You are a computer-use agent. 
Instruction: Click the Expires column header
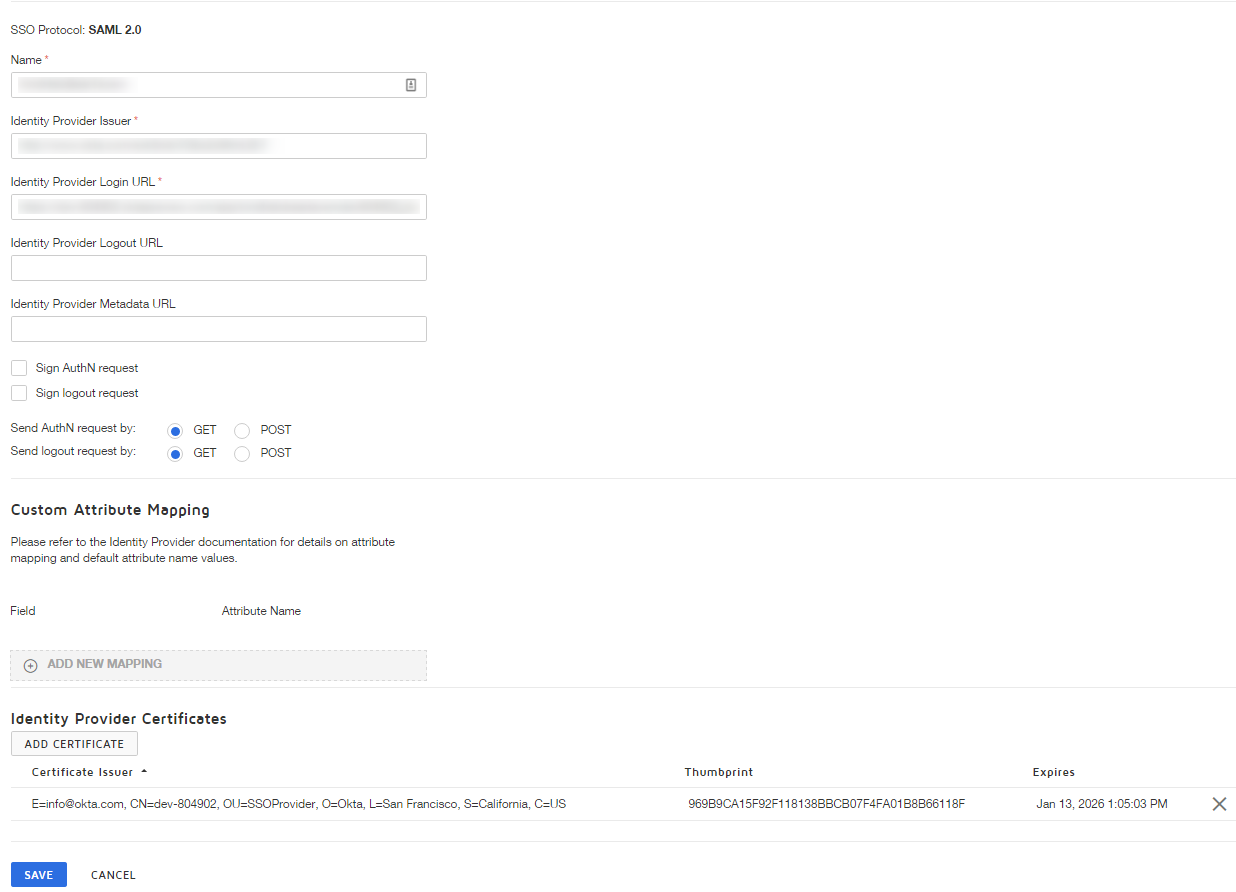(1053, 771)
